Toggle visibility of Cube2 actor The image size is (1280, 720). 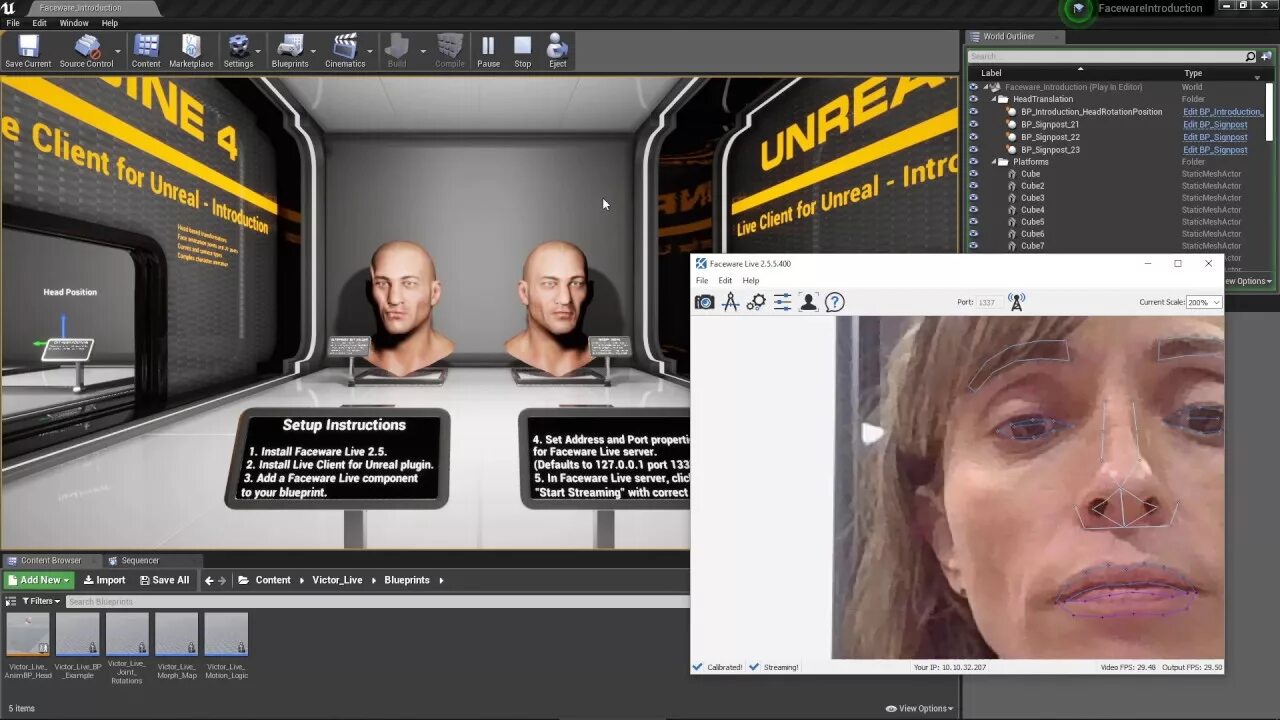(x=973, y=186)
